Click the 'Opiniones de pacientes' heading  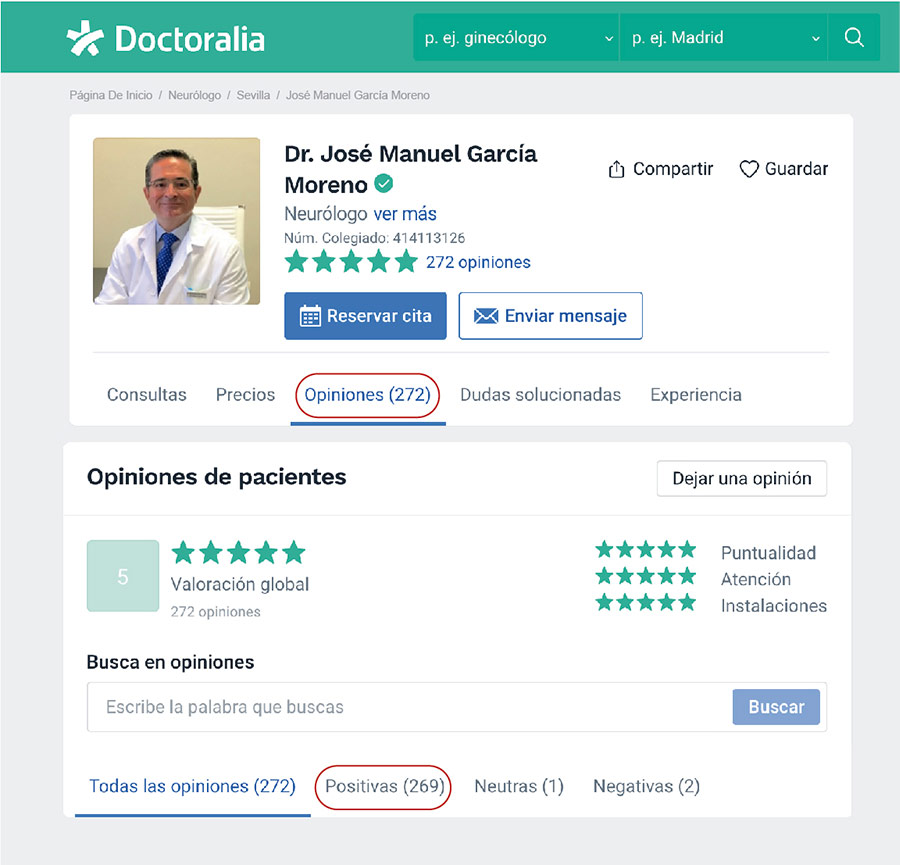[x=216, y=477]
